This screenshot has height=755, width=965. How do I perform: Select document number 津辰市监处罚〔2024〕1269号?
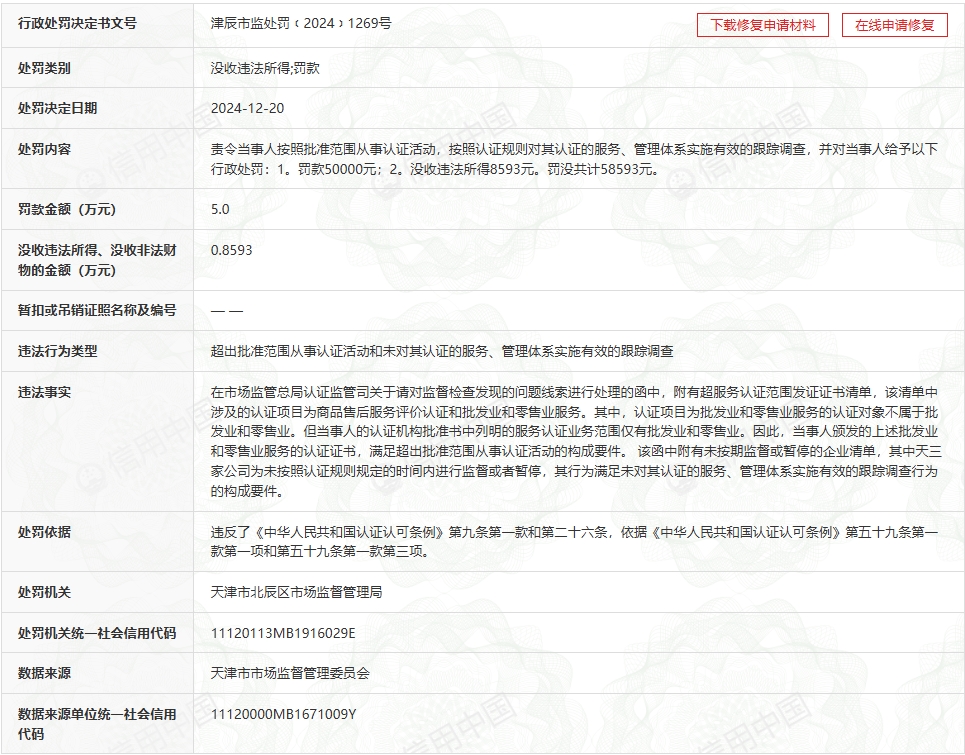pos(300,23)
